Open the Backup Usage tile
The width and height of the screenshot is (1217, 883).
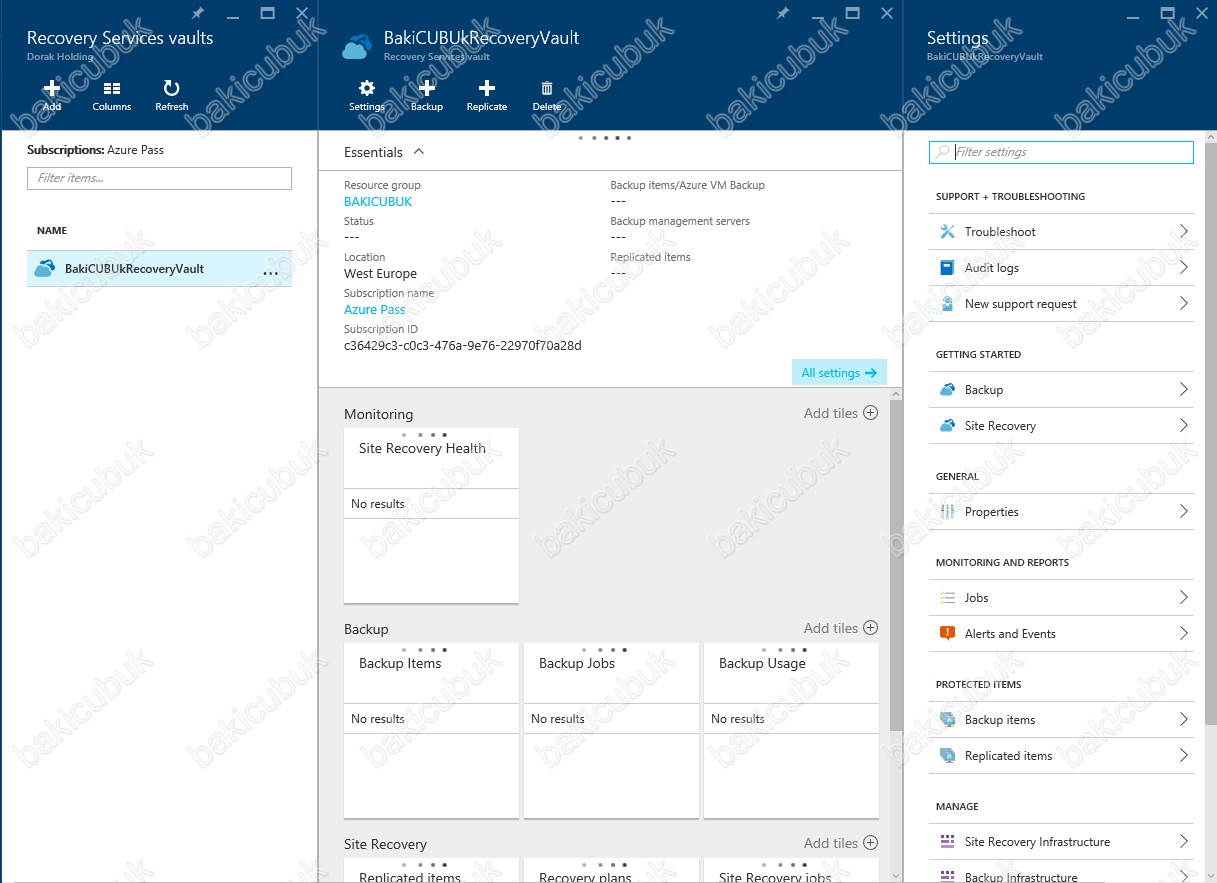791,731
